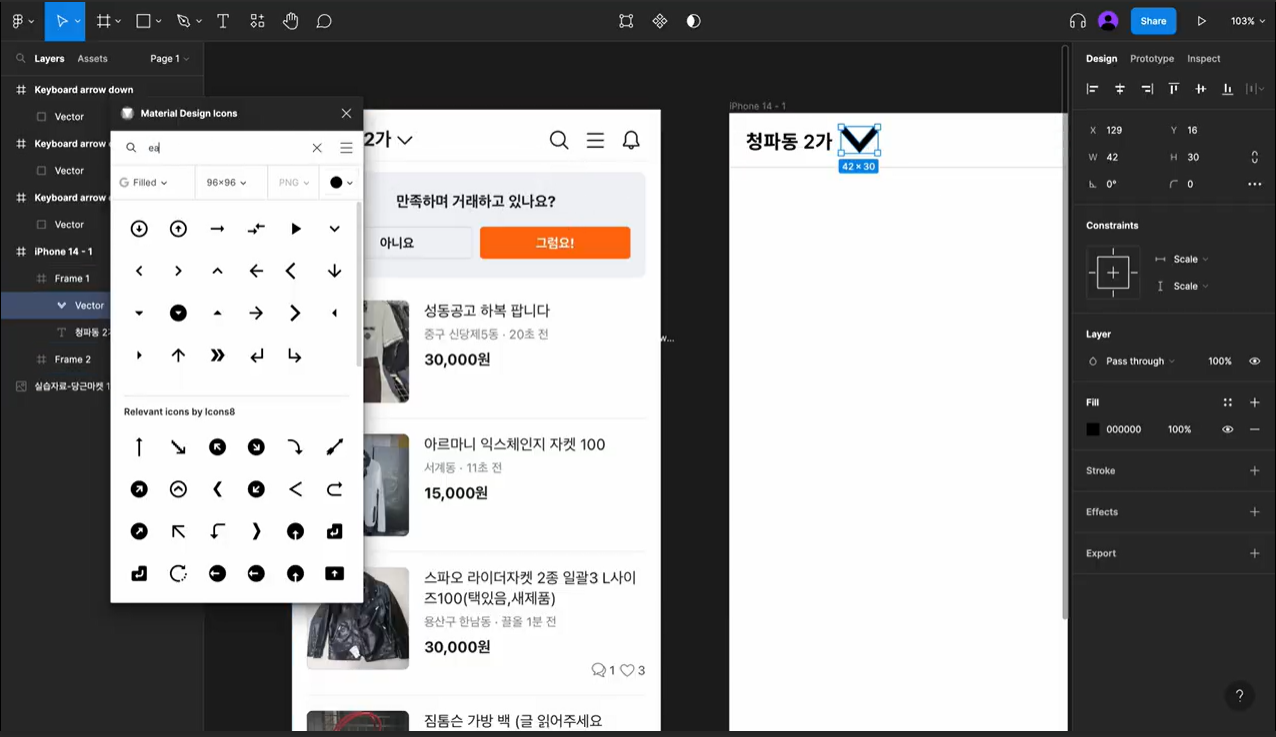Align right in Design panel
This screenshot has height=737, width=1276.
point(1147,89)
